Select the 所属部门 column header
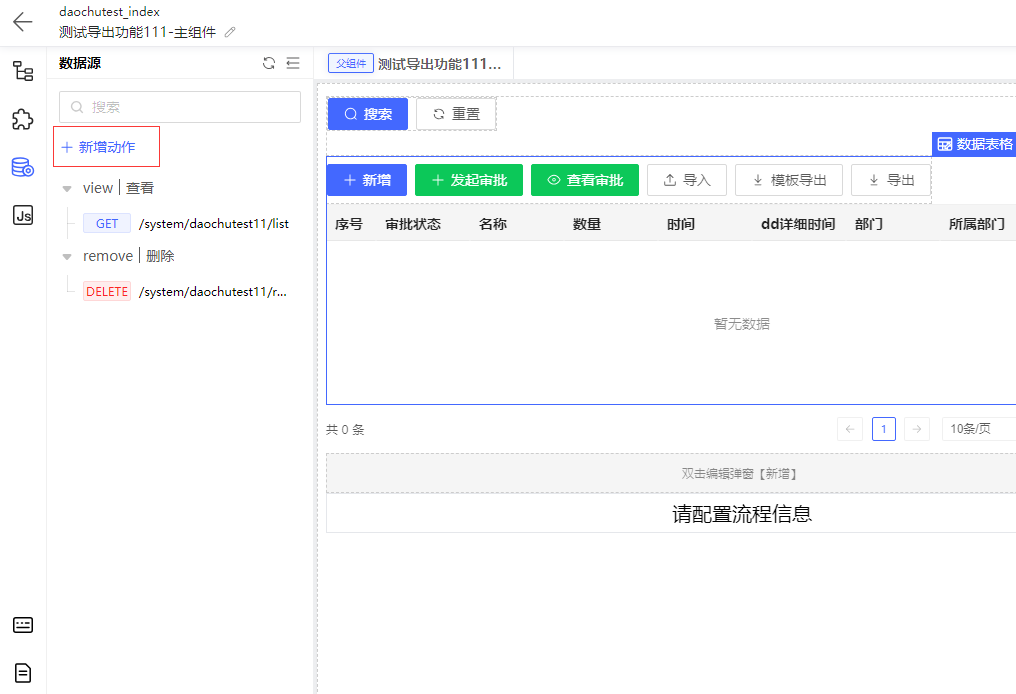Screen dimensions: 1016x694 pos(976,224)
